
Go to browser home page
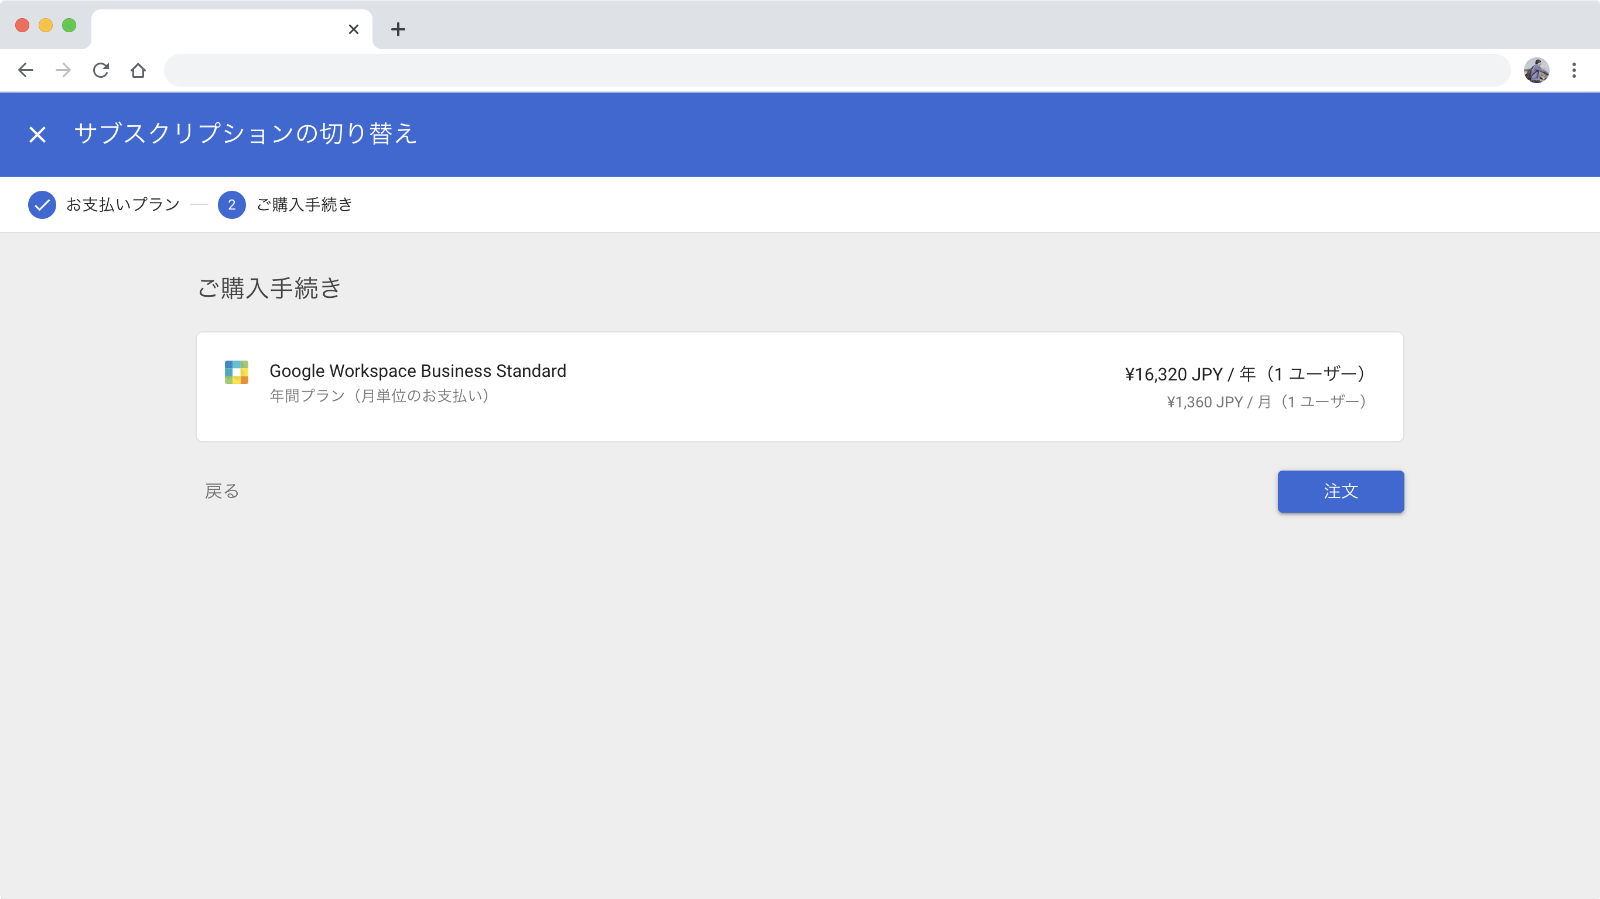138,70
